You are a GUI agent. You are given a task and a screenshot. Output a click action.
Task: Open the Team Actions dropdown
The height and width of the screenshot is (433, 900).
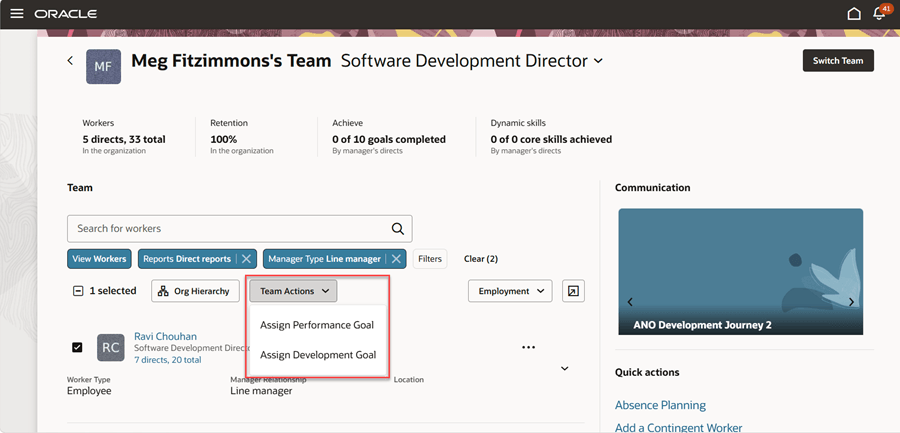coord(293,291)
